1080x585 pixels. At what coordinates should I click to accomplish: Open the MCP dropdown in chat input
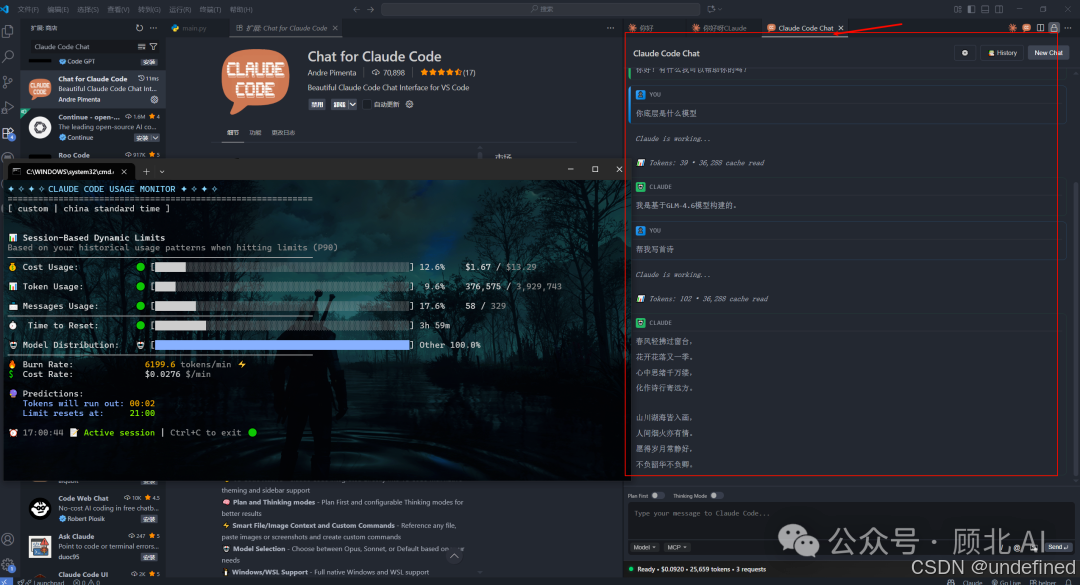(676, 547)
